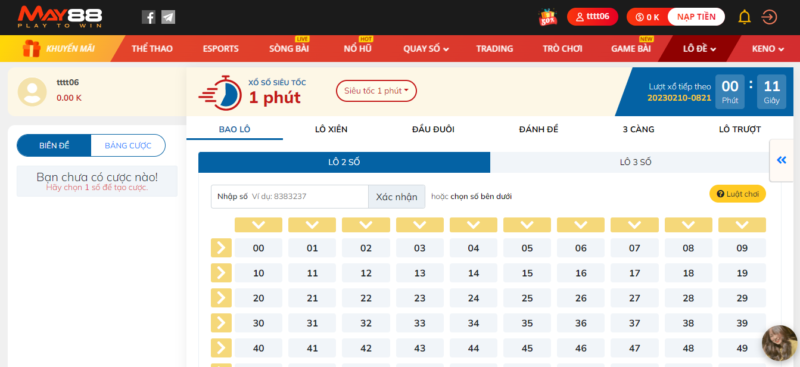Open the support chat avatar
Image resolution: width=800 pixels, height=367 pixels.
coord(779,343)
